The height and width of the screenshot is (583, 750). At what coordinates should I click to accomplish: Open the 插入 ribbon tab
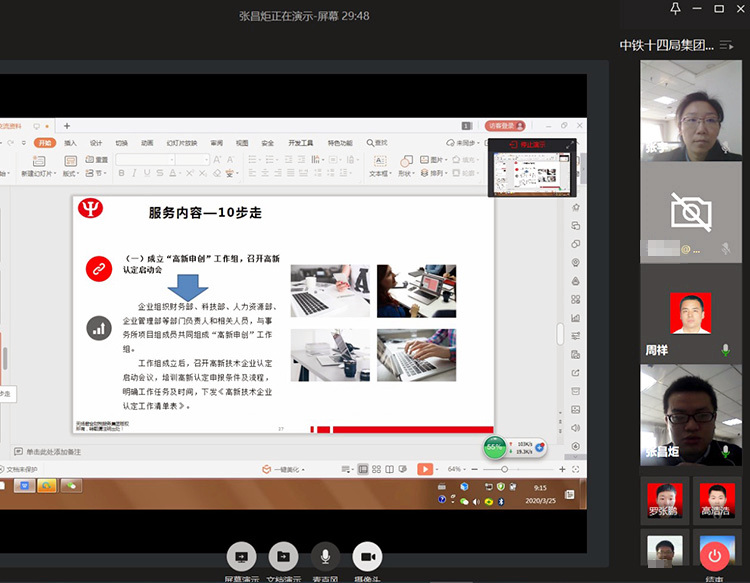(x=70, y=143)
